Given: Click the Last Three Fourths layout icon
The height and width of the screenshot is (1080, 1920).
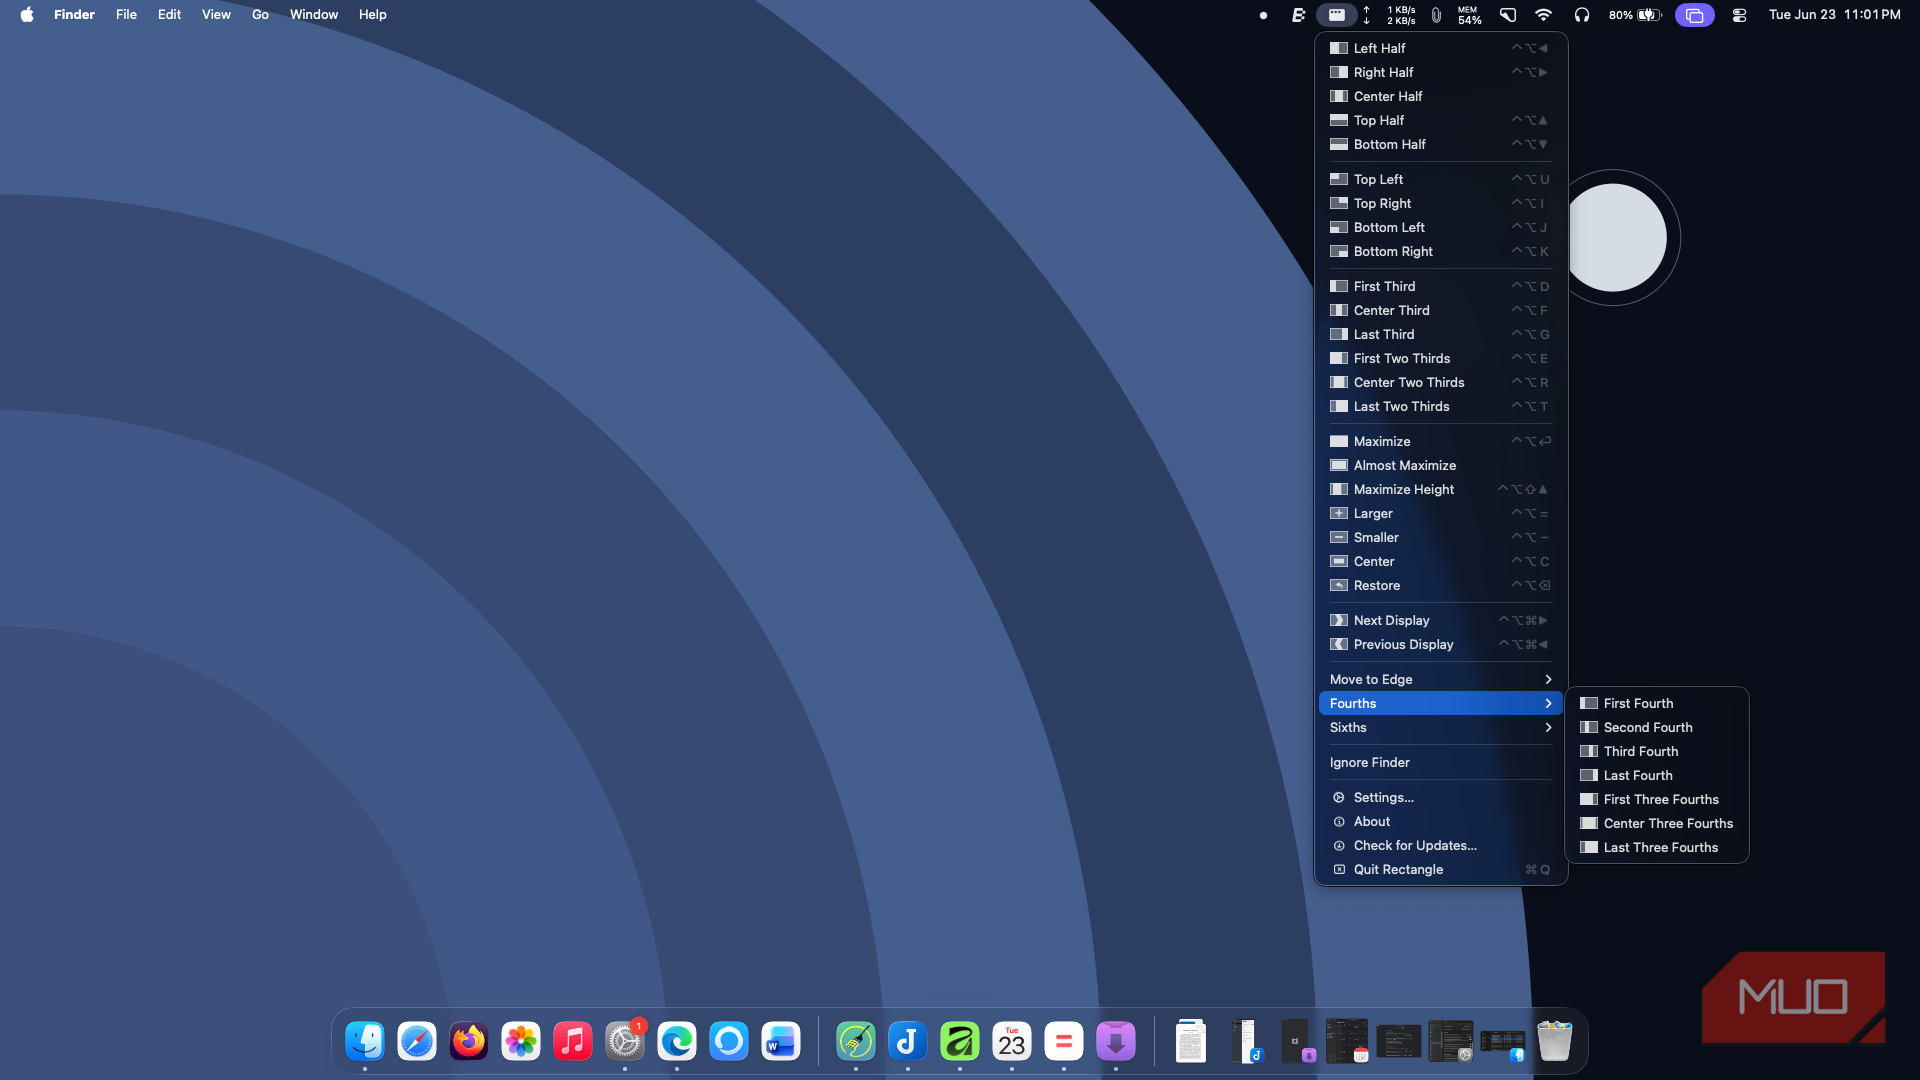Looking at the screenshot, I should 1589,847.
